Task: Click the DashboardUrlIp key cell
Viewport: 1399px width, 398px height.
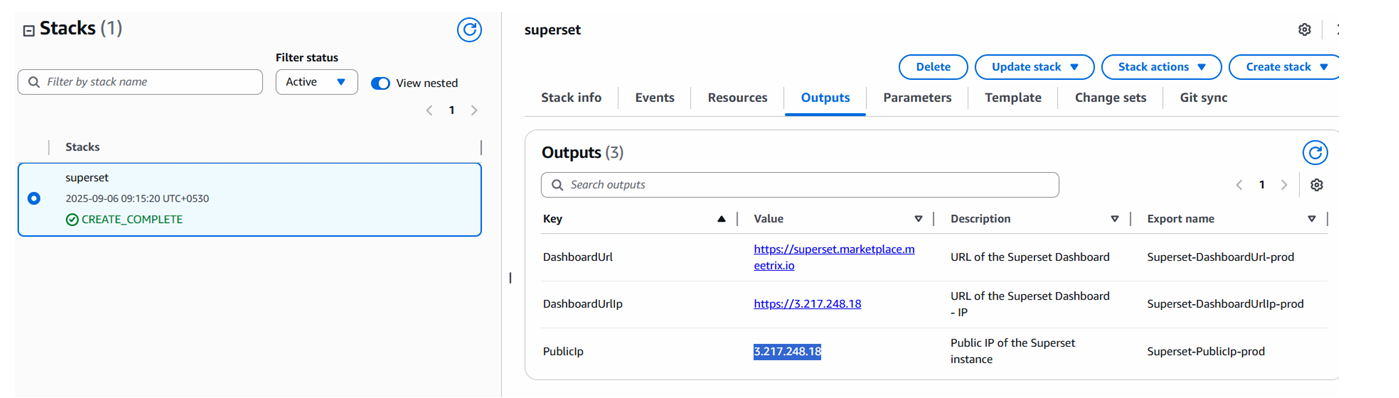Action: coord(582,304)
